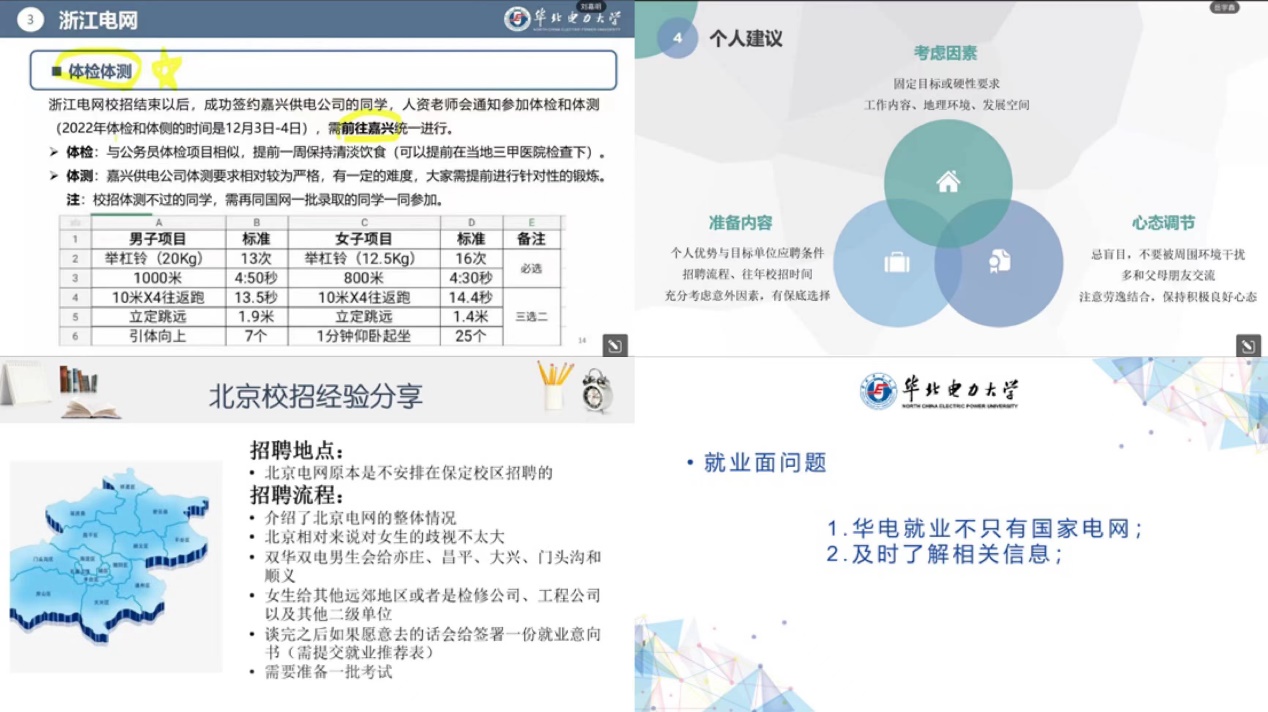
Task: Click the 个人建议 slide title
Action: pos(746,38)
